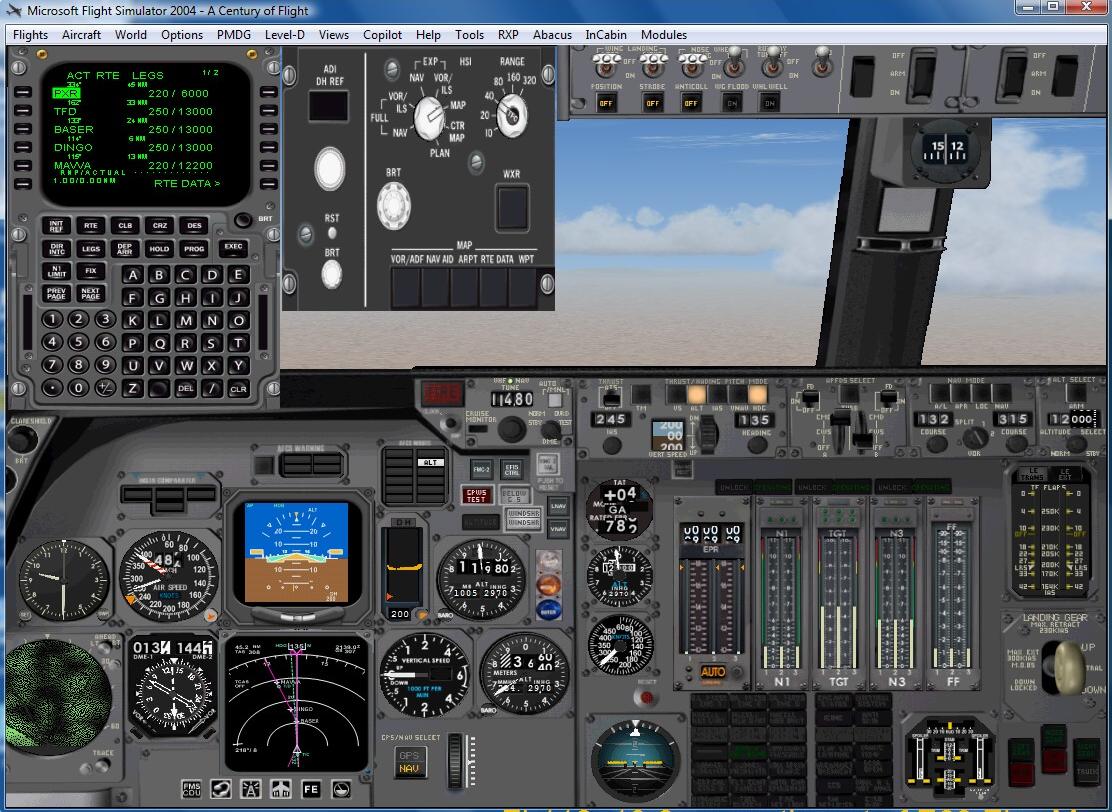Flip the left flight director FD switch
Viewport: 1112px width, 812px height.
[x=809, y=399]
